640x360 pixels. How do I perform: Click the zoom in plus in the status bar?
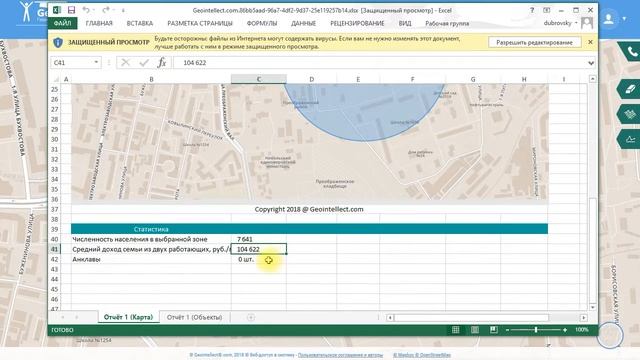tap(565, 330)
